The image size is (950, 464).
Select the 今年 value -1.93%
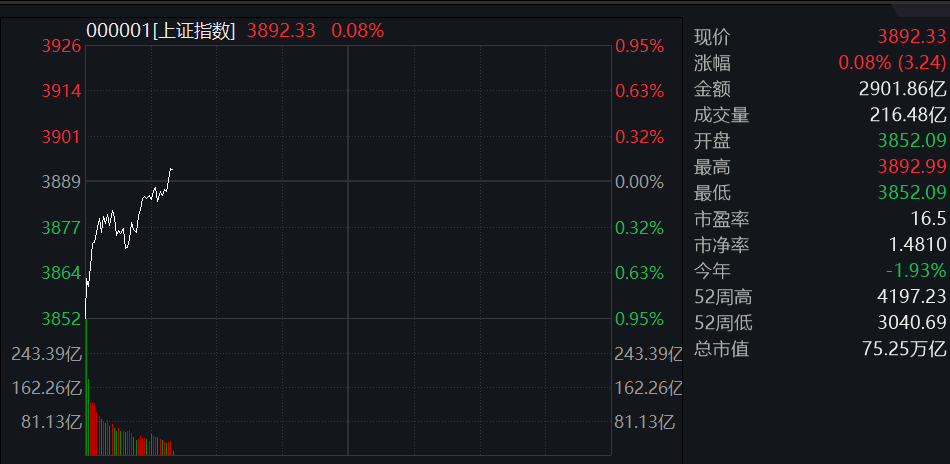click(x=915, y=271)
